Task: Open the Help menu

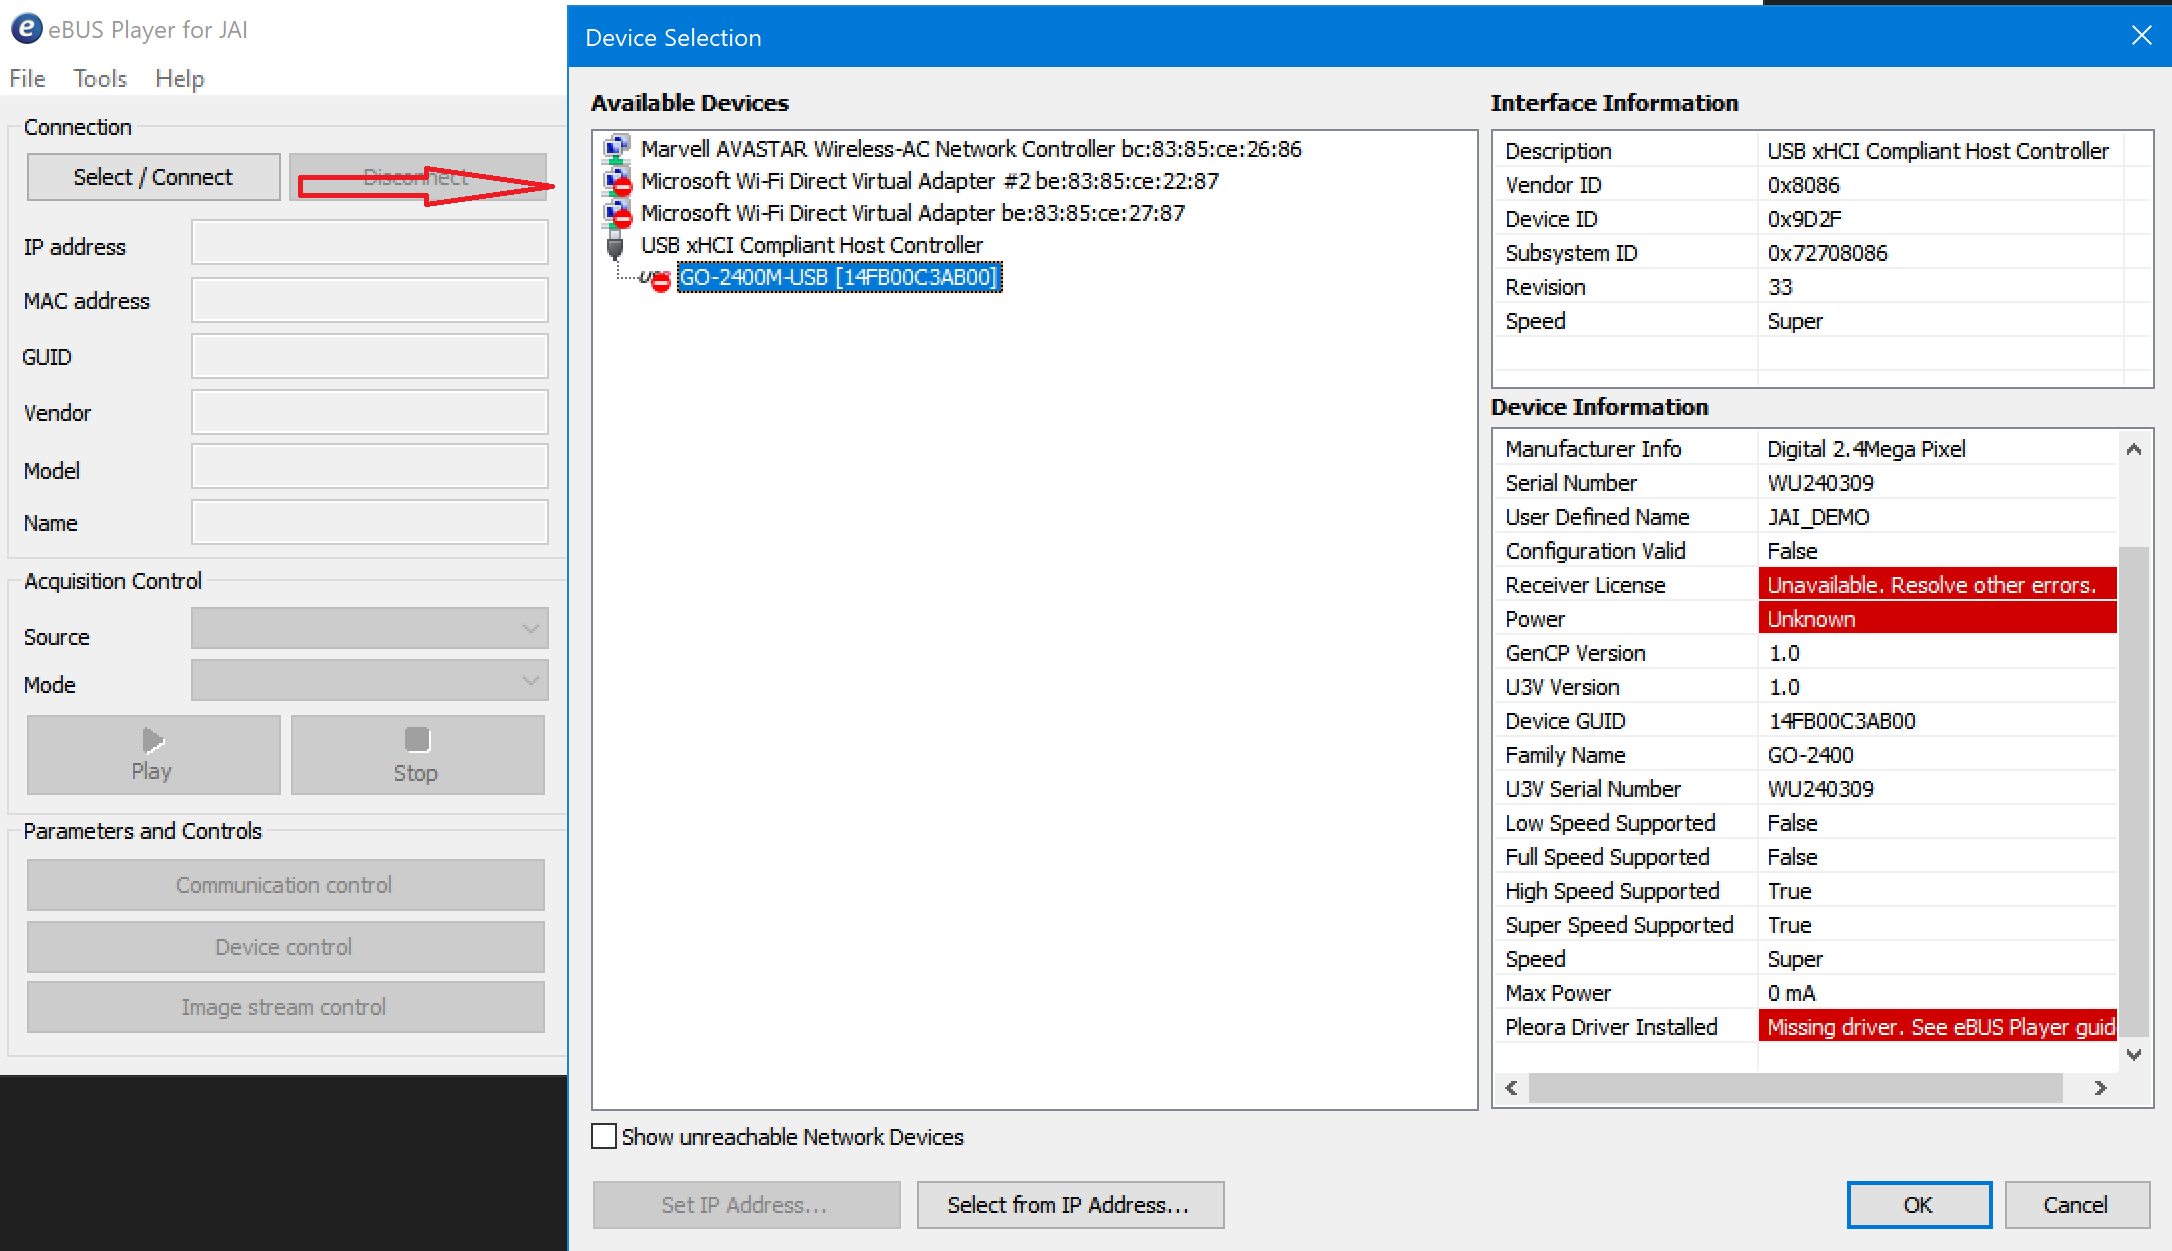Action: (x=180, y=78)
